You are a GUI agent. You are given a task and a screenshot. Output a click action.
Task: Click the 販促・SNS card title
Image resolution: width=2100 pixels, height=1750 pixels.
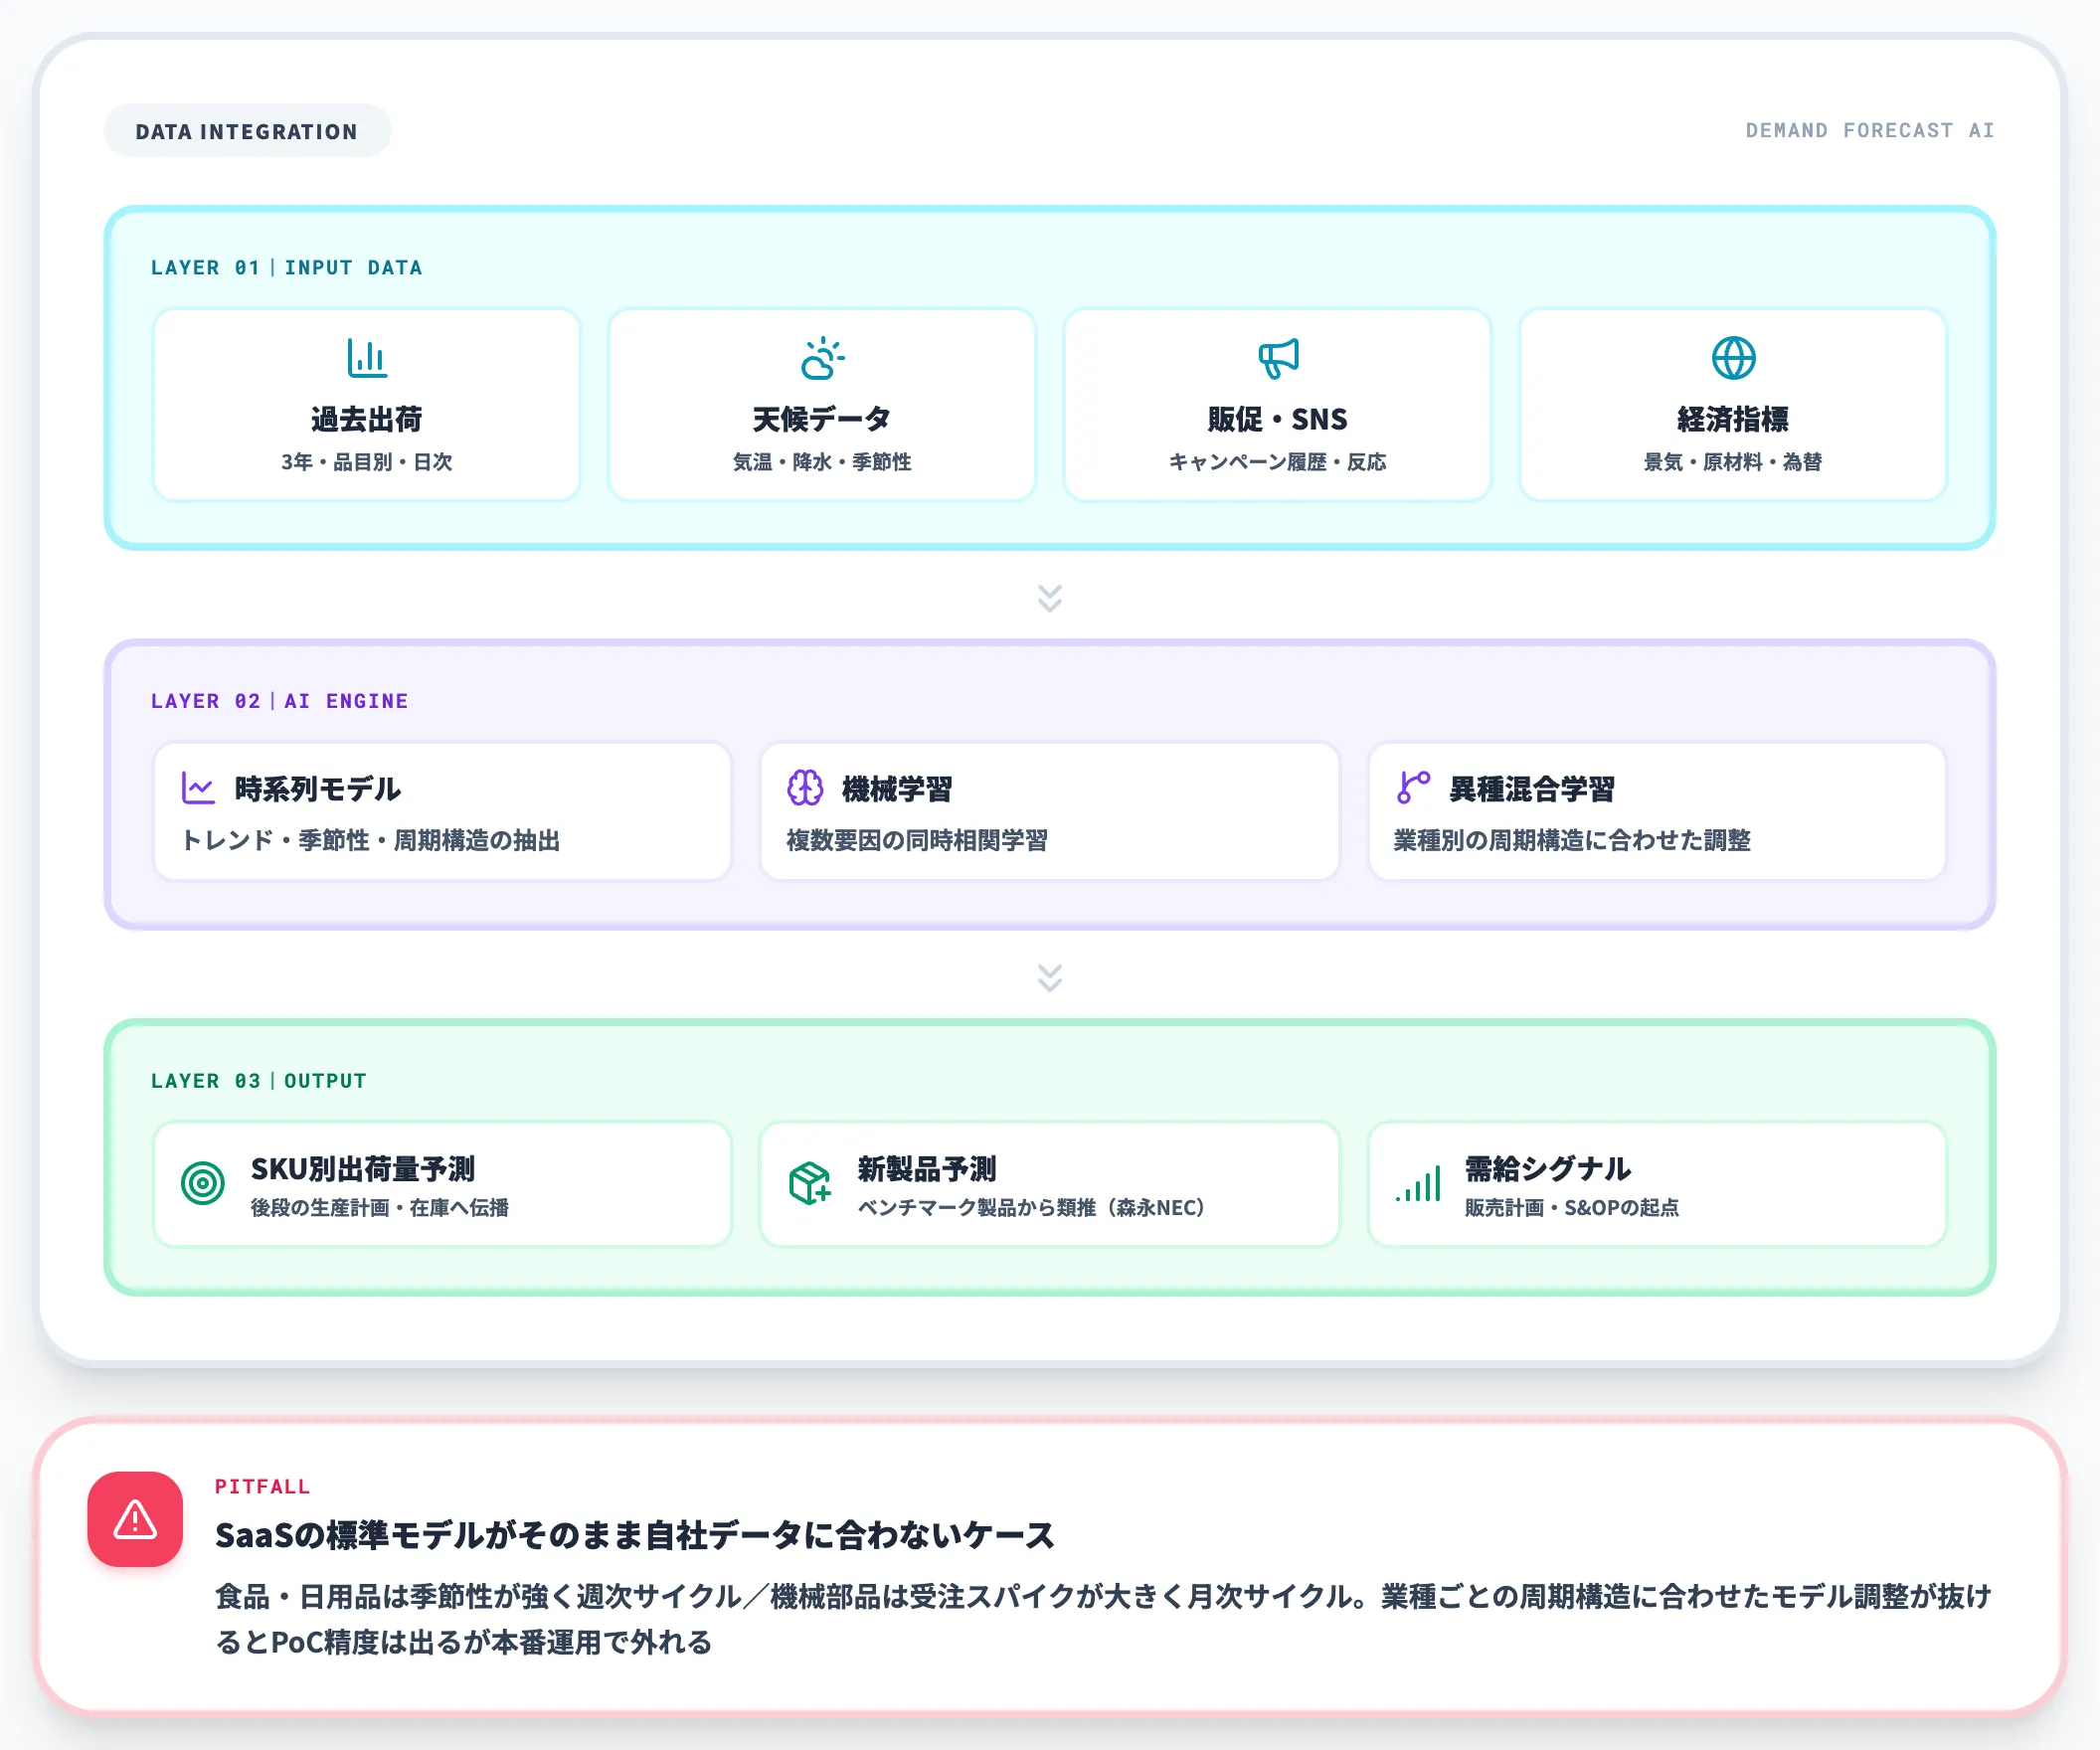click(x=1278, y=419)
